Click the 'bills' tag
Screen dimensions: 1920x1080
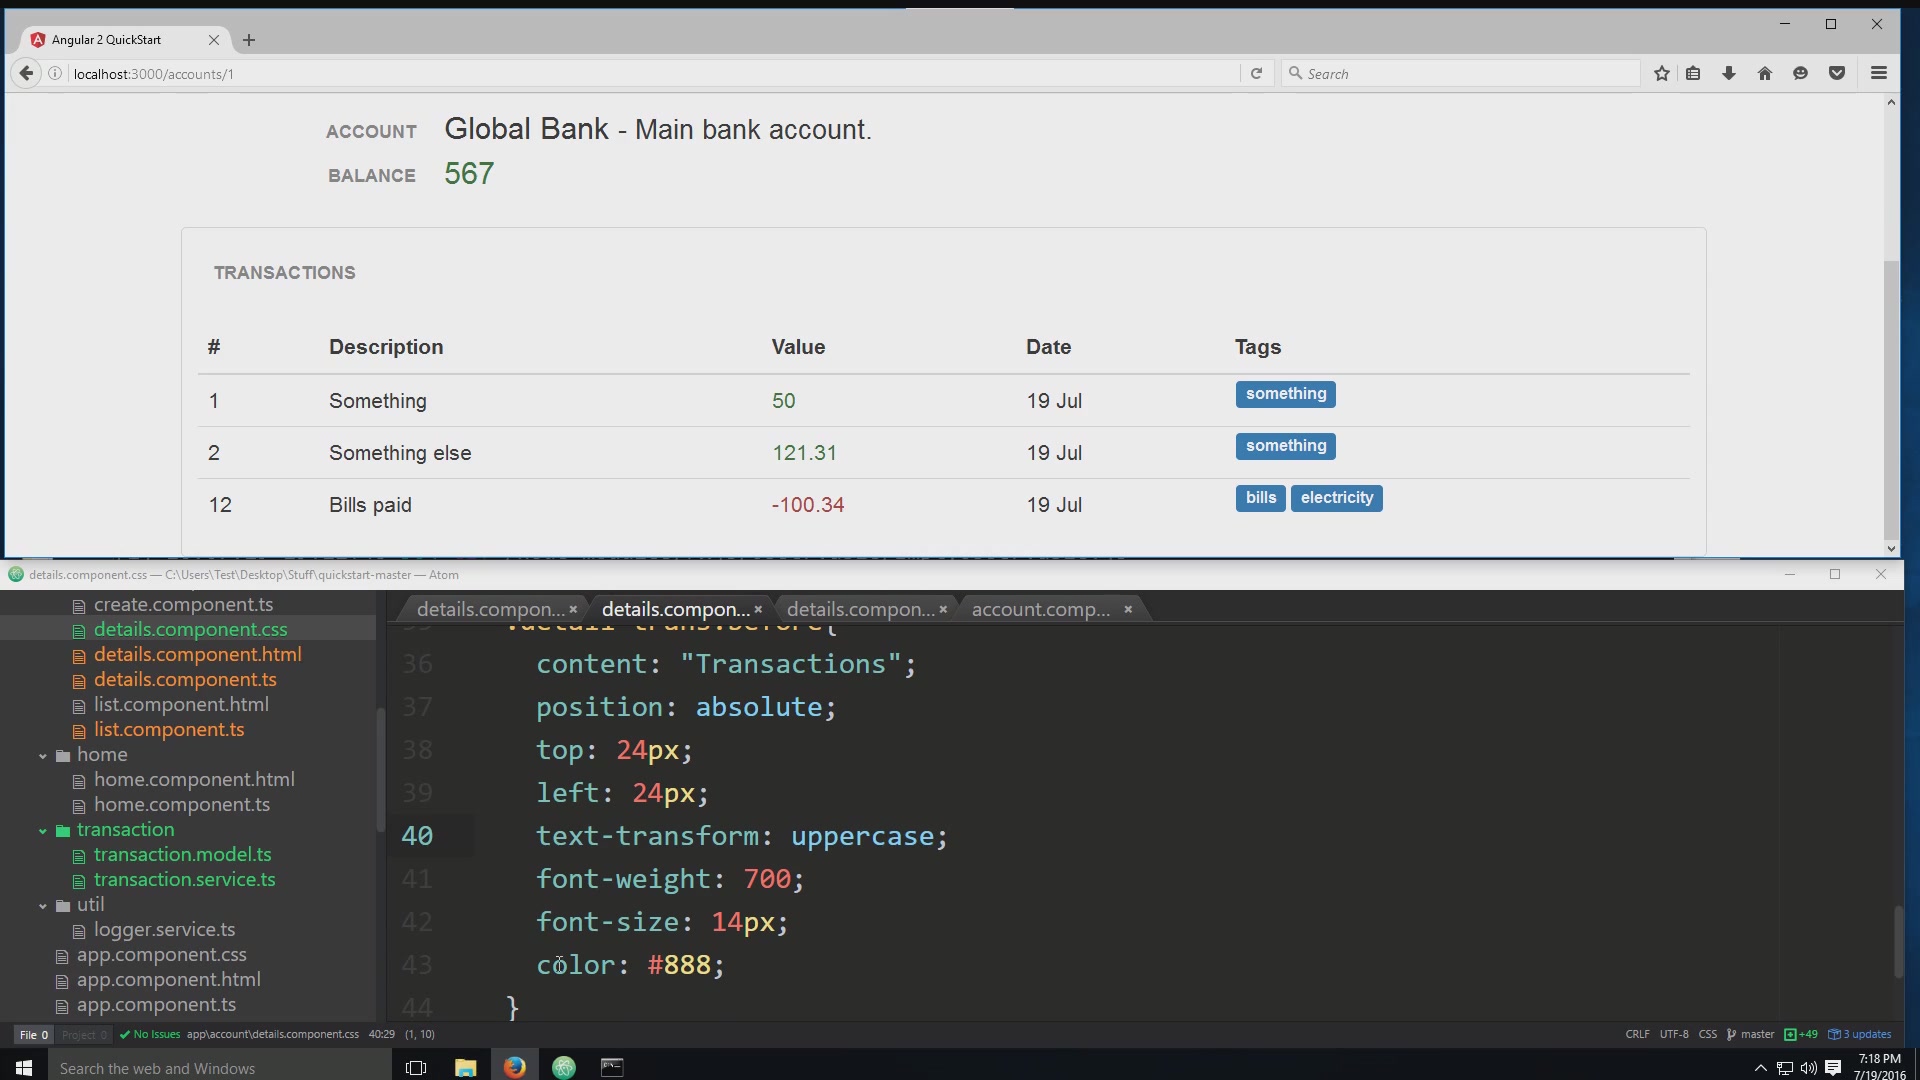(x=1260, y=498)
